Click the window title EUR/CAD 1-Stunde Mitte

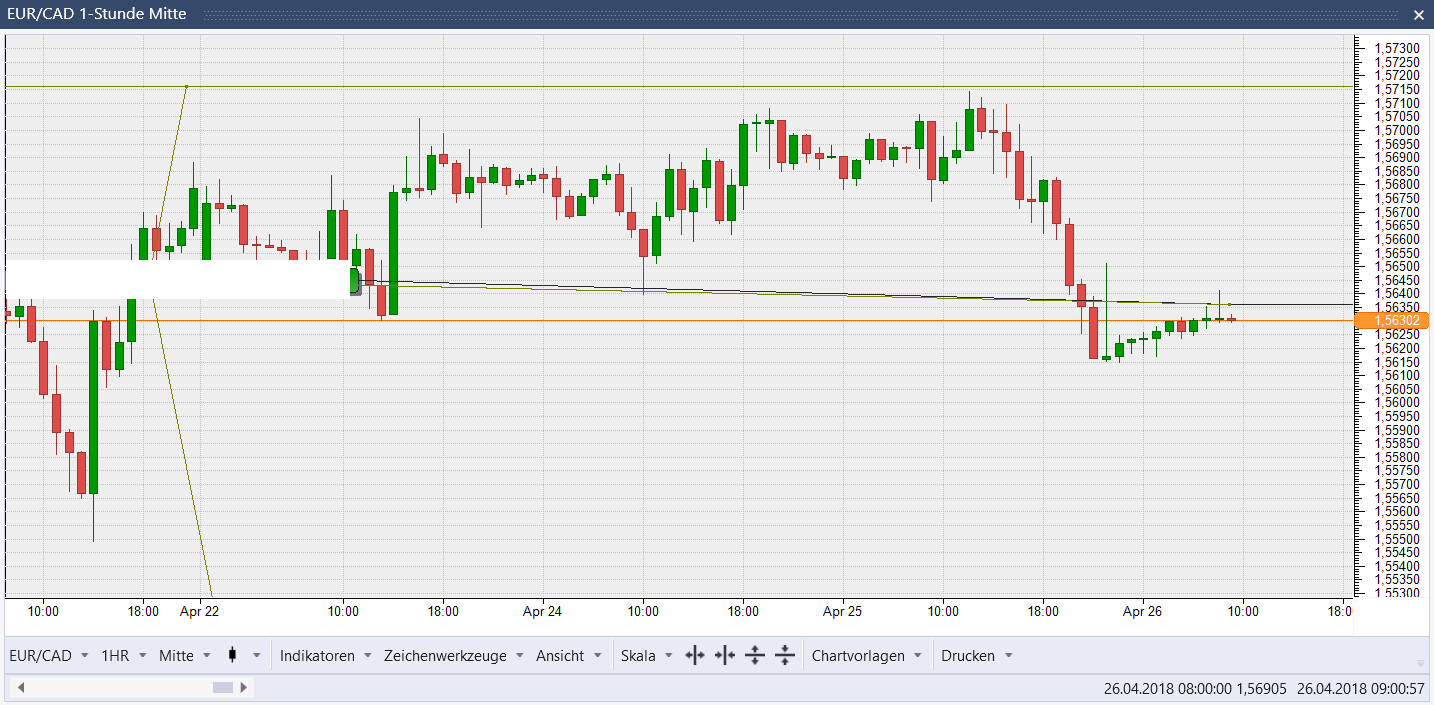[x=96, y=14]
